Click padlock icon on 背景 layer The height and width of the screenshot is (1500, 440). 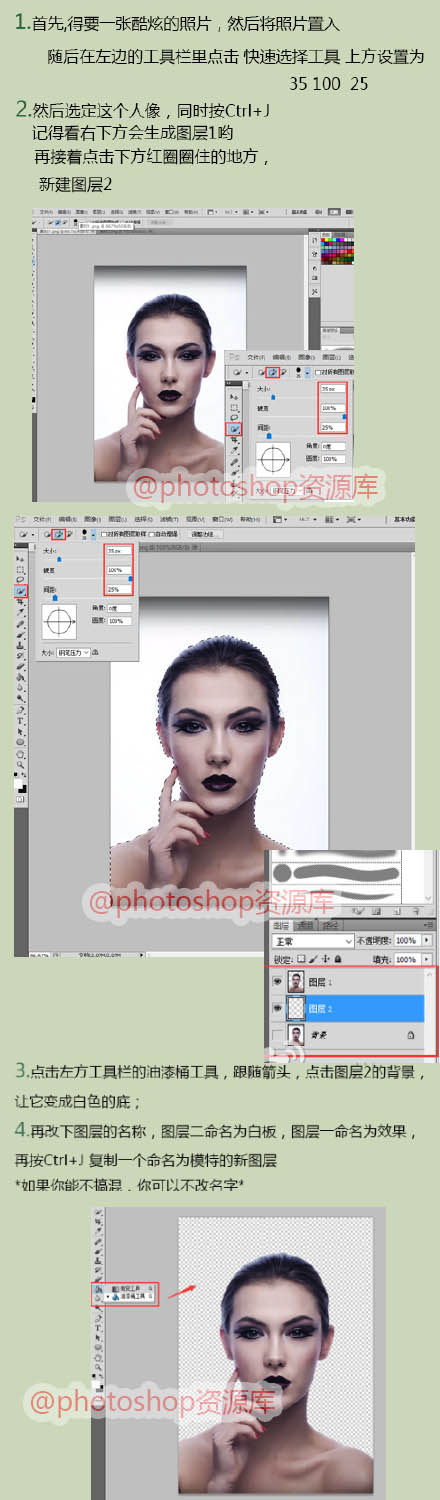(410, 1035)
